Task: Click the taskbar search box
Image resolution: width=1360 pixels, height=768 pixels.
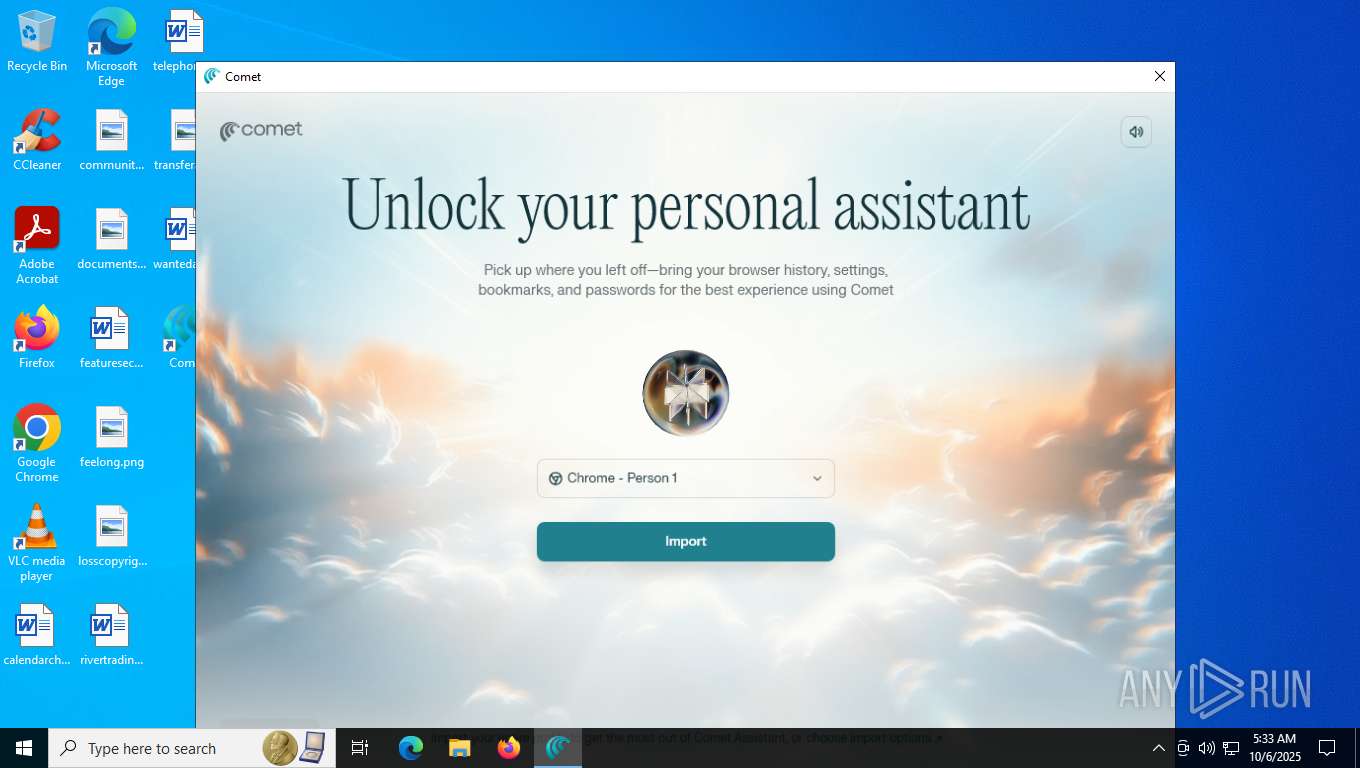Action: point(190,748)
